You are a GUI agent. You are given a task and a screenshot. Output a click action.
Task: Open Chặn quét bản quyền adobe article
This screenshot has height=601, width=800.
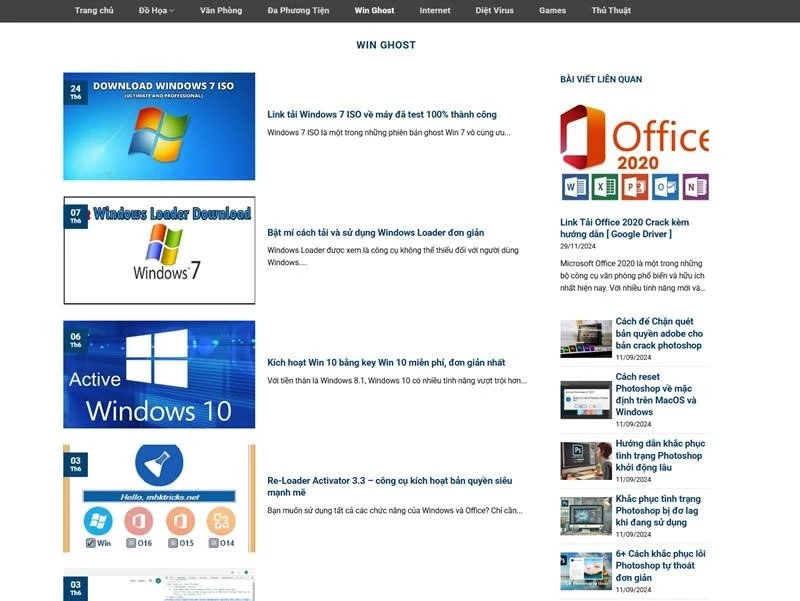pyautogui.click(x=659, y=333)
